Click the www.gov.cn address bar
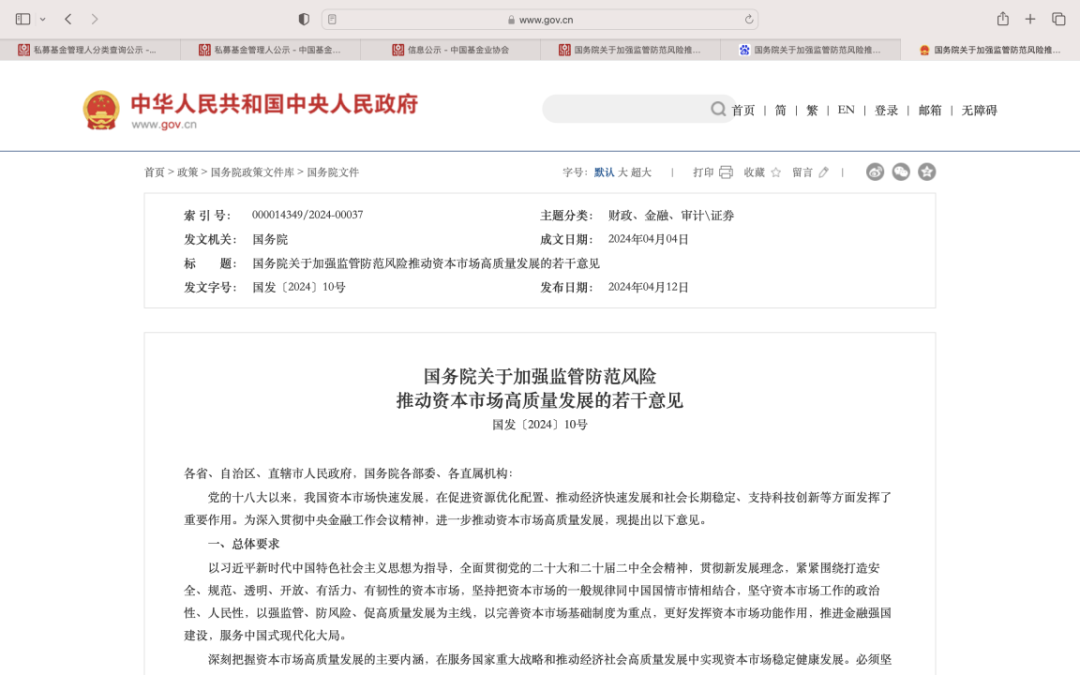The image size is (1080, 675). (540, 19)
